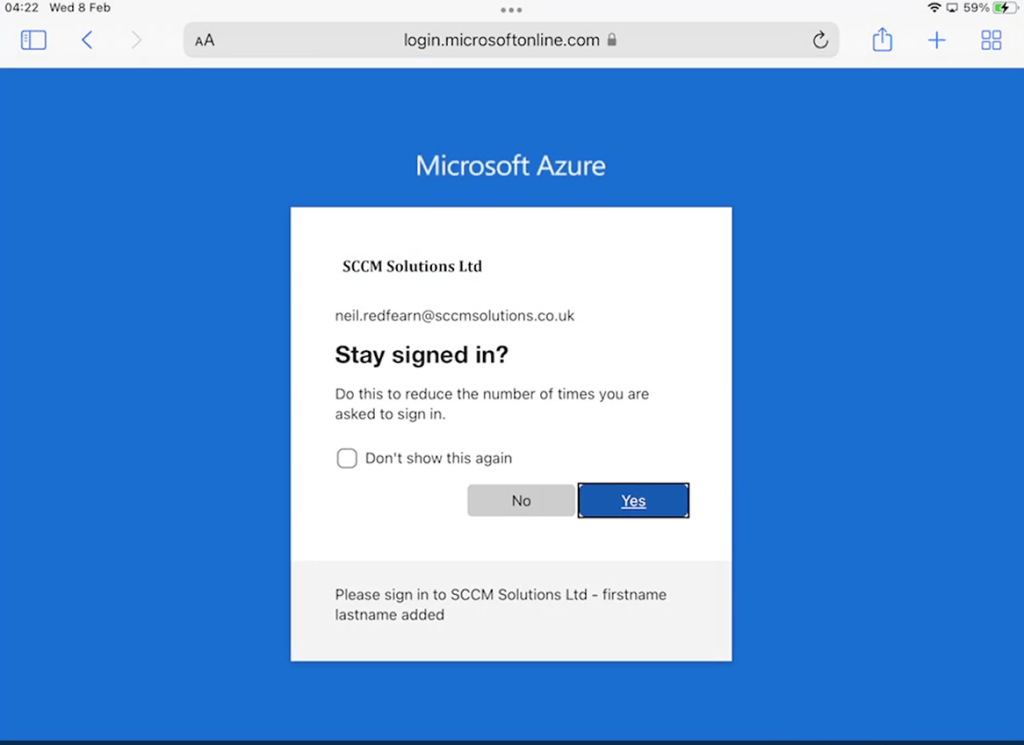Choose No on the stay signed in prompt

click(x=521, y=500)
